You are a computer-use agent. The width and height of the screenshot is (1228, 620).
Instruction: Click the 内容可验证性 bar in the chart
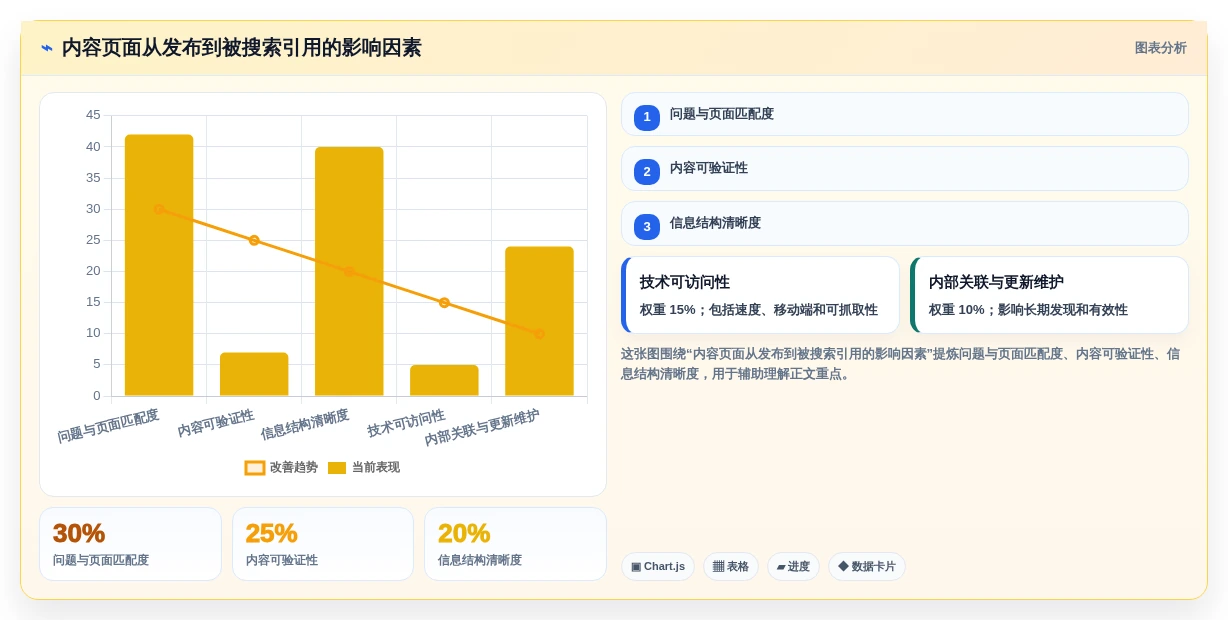254,374
